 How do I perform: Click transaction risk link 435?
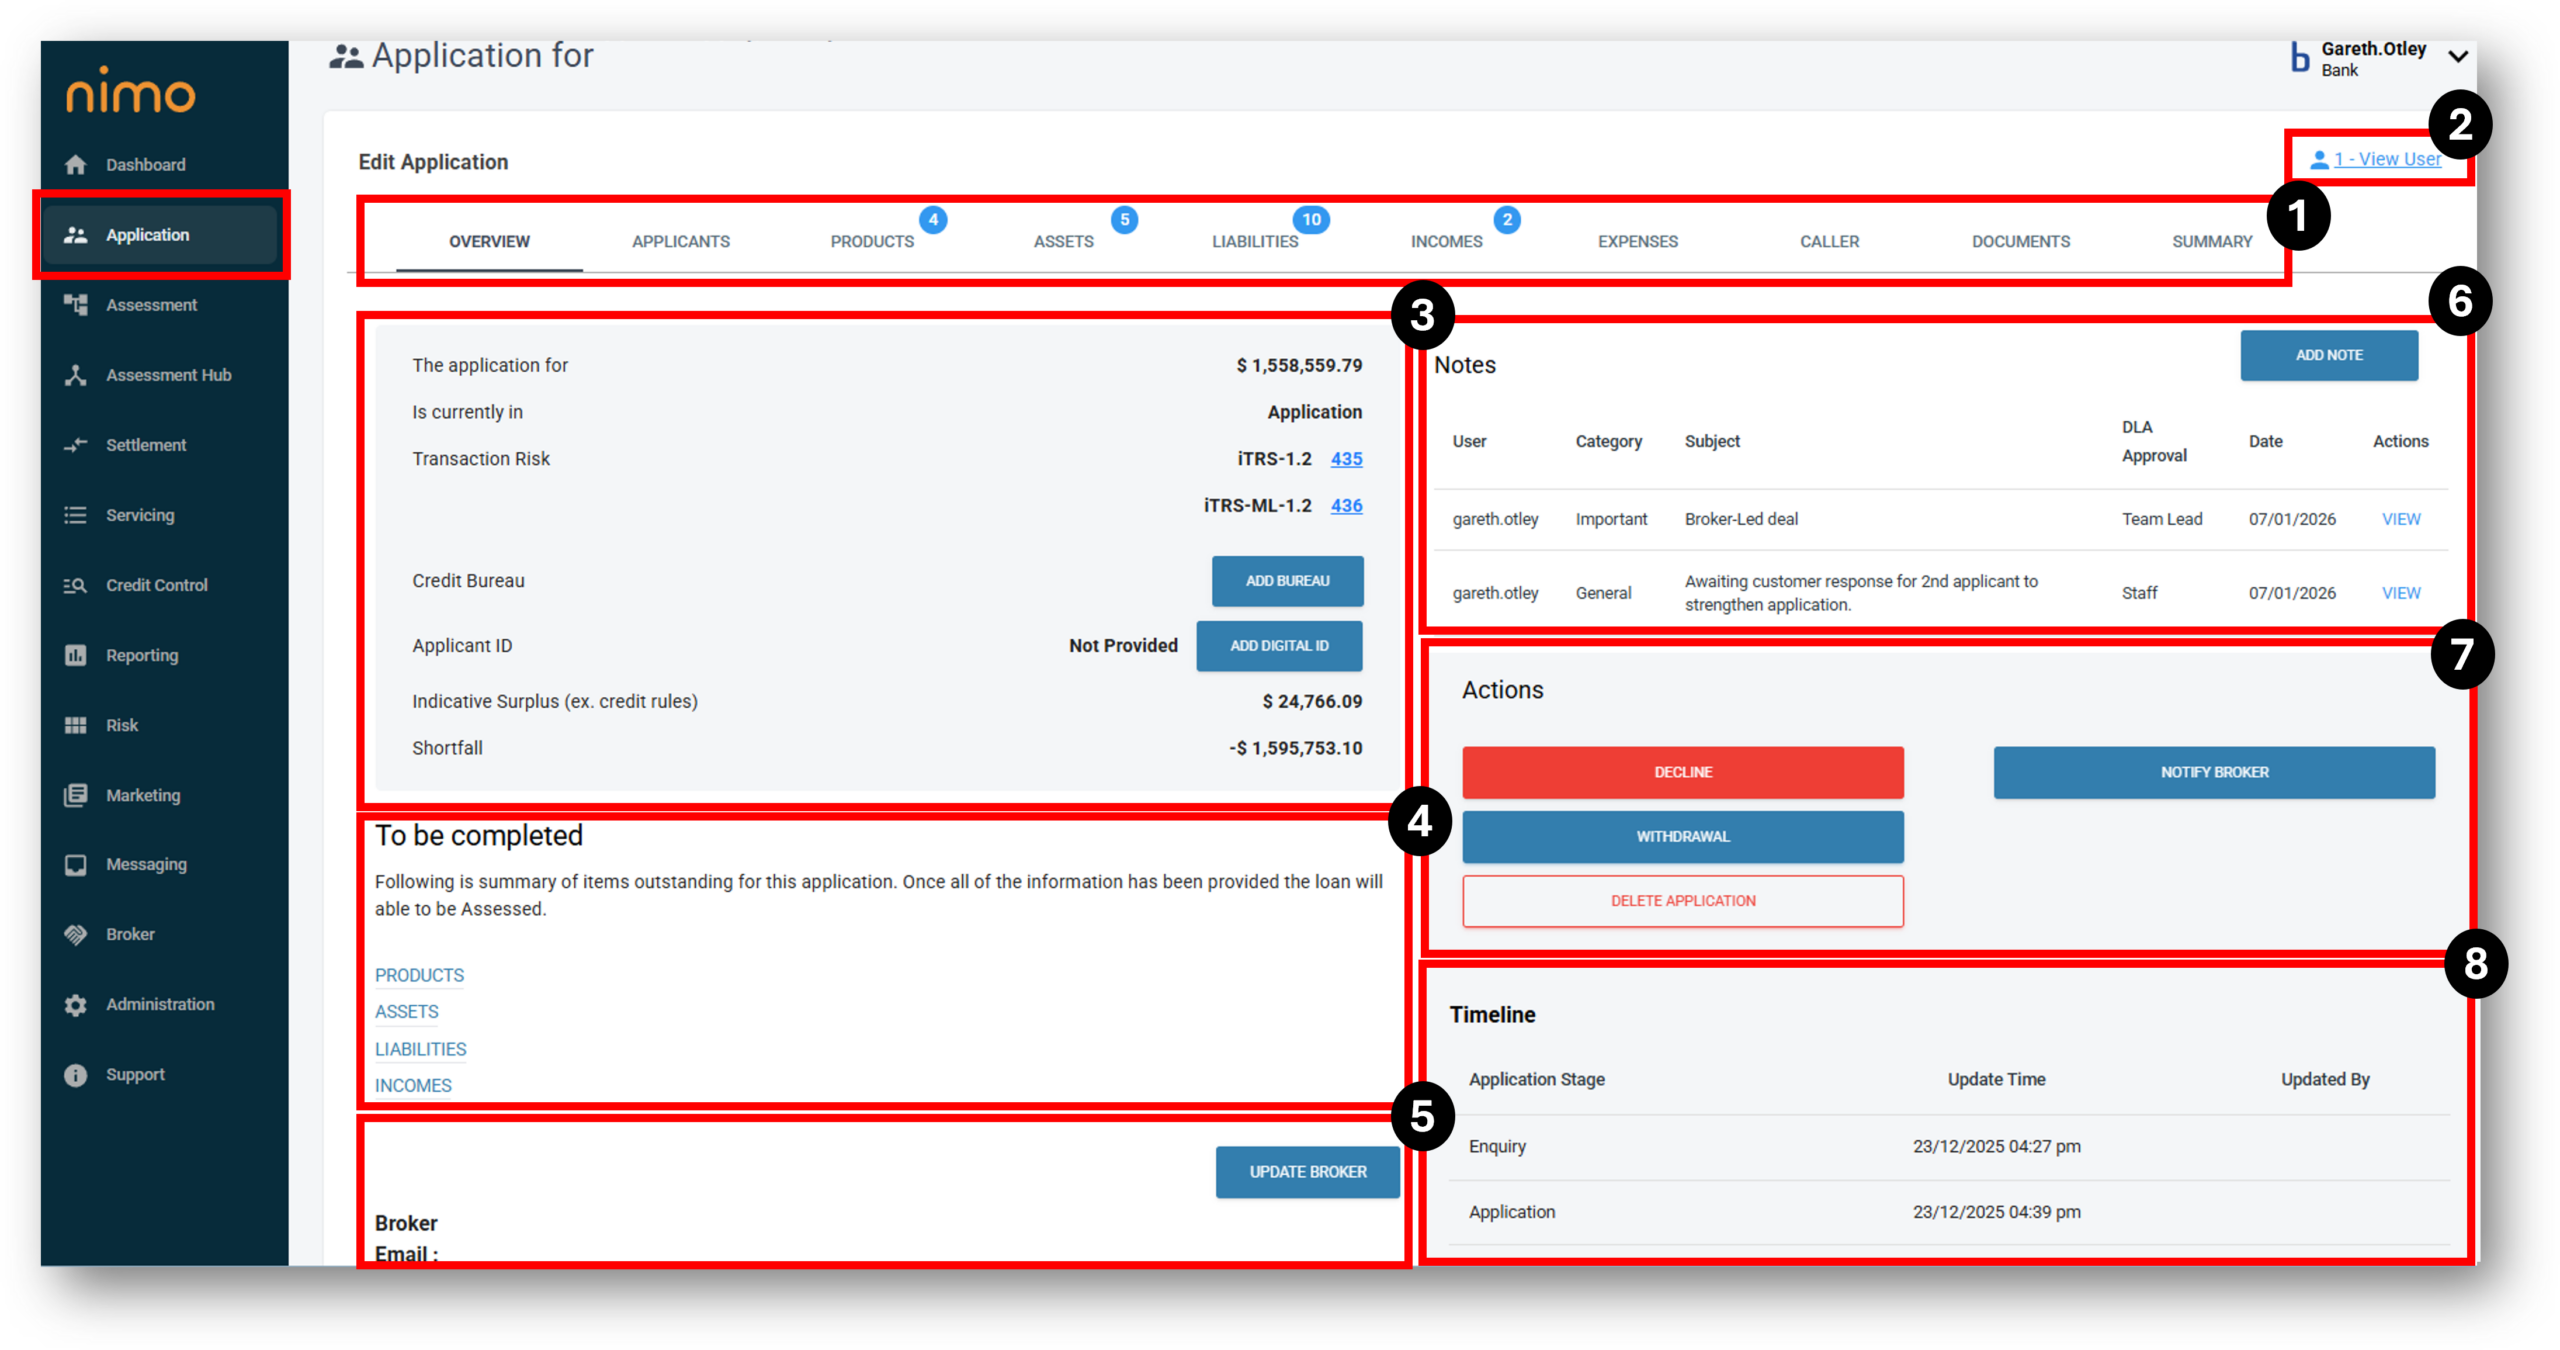point(1346,459)
